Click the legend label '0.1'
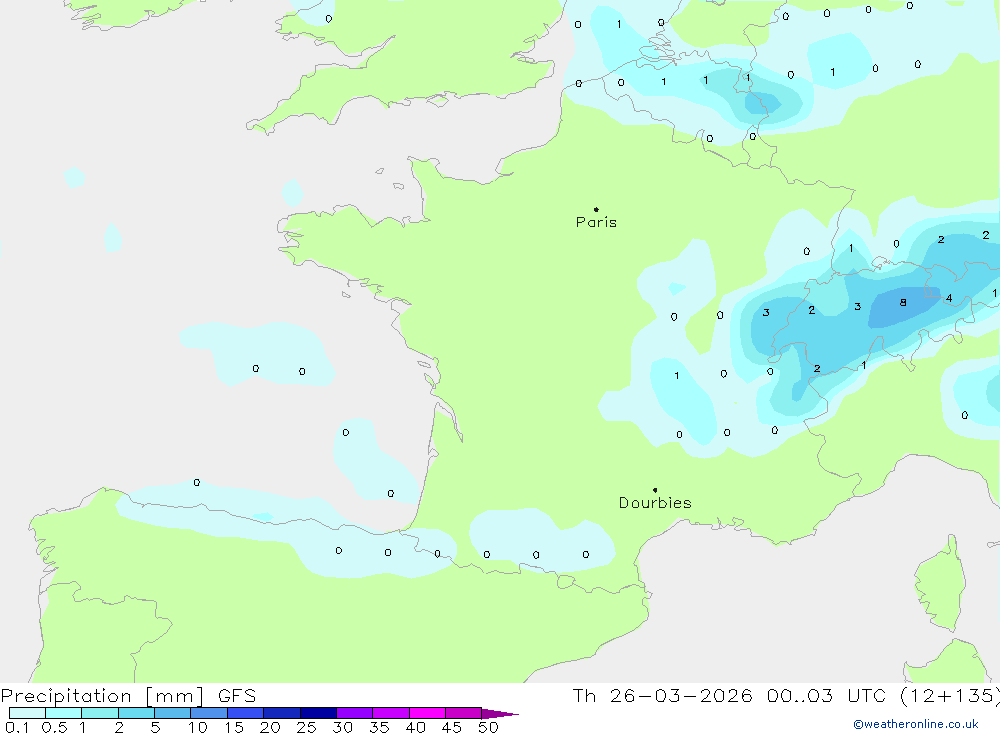This screenshot has height=733, width=1000. point(17,727)
